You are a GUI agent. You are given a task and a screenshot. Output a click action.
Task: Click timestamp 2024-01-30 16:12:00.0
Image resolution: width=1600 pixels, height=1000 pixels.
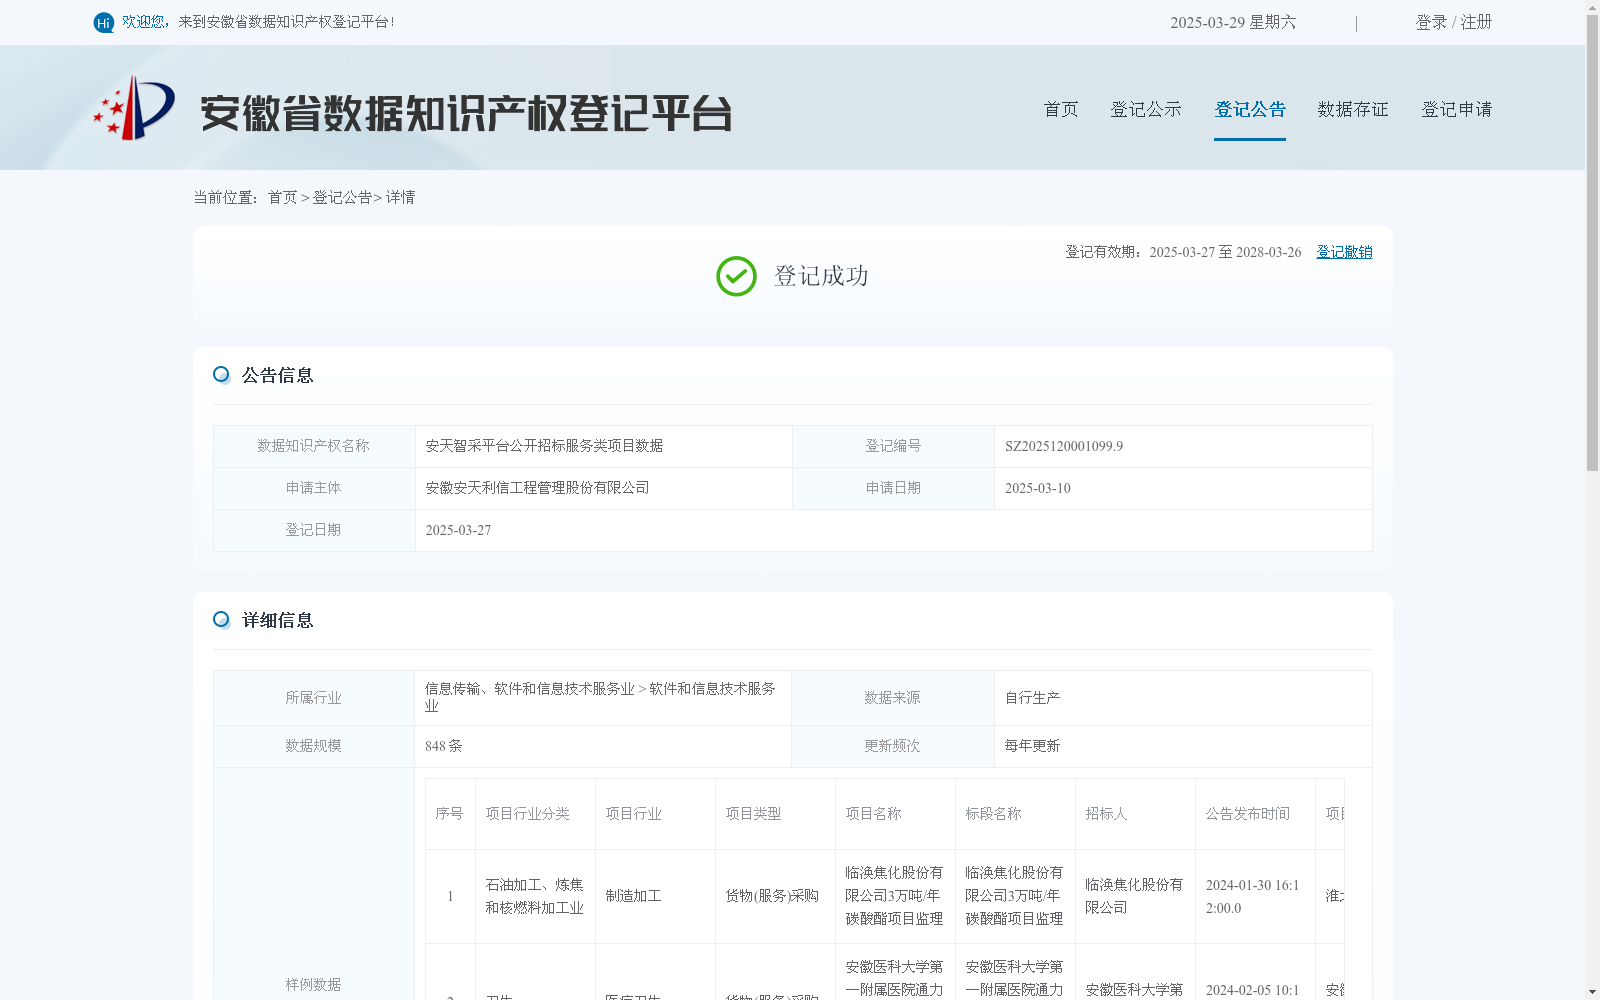[x=1252, y=896]
